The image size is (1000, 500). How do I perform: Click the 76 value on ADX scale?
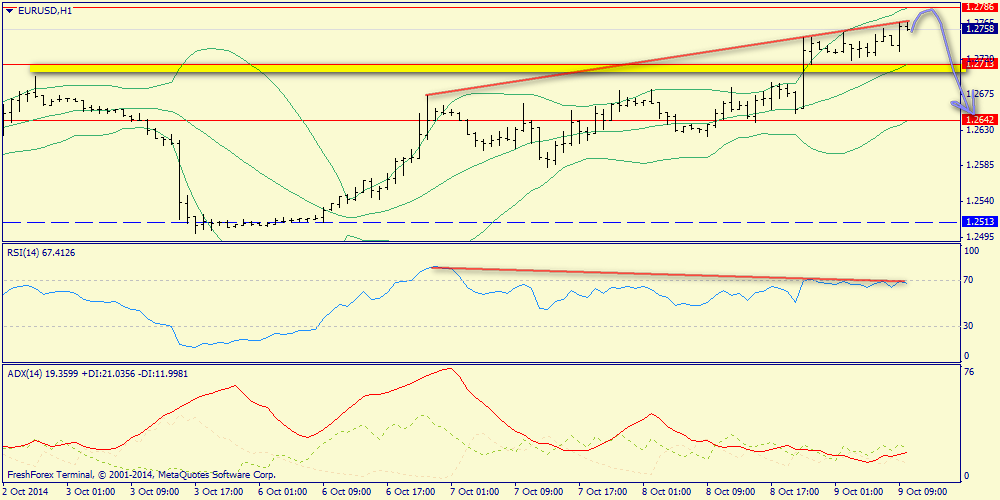point(971,373)
